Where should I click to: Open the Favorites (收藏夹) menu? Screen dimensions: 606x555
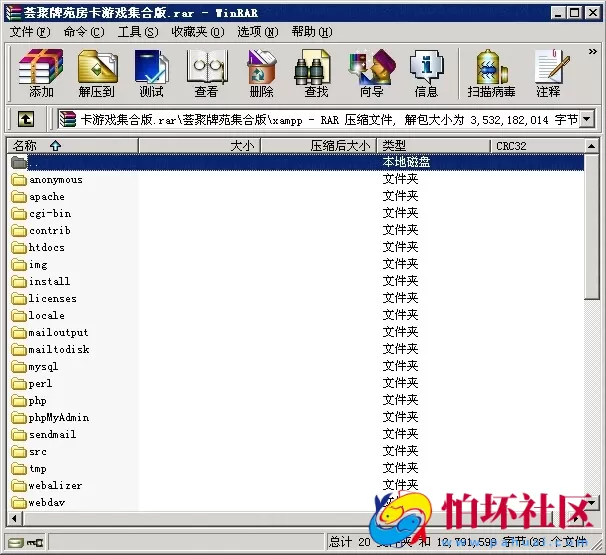click(198, 32)
